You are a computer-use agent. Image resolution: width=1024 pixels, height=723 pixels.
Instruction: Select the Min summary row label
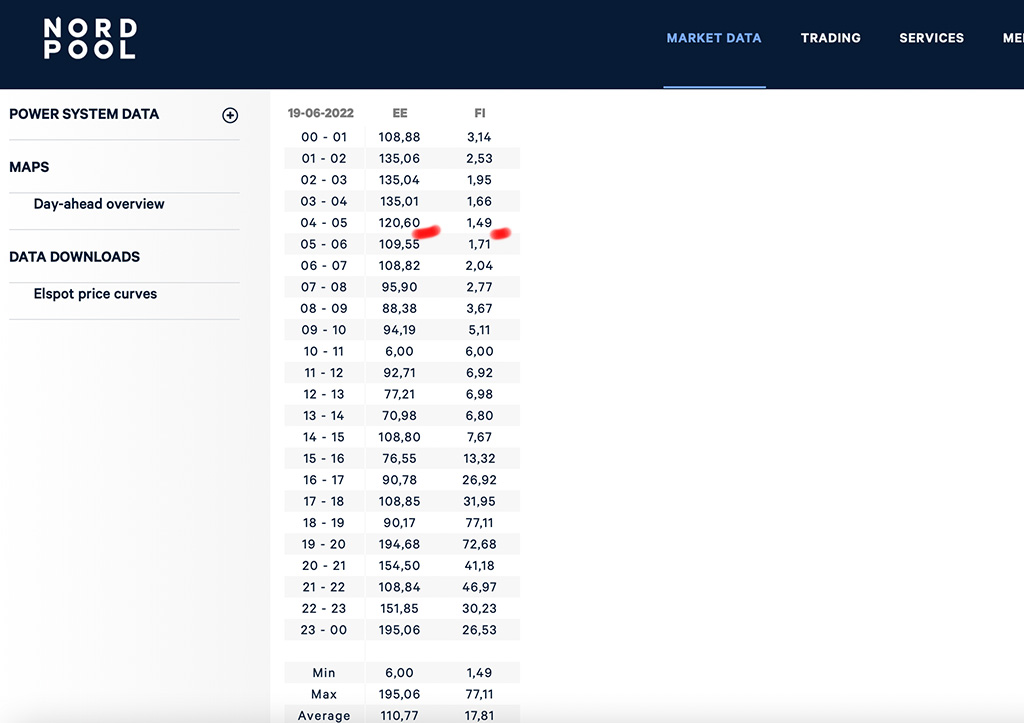(324, 673)
